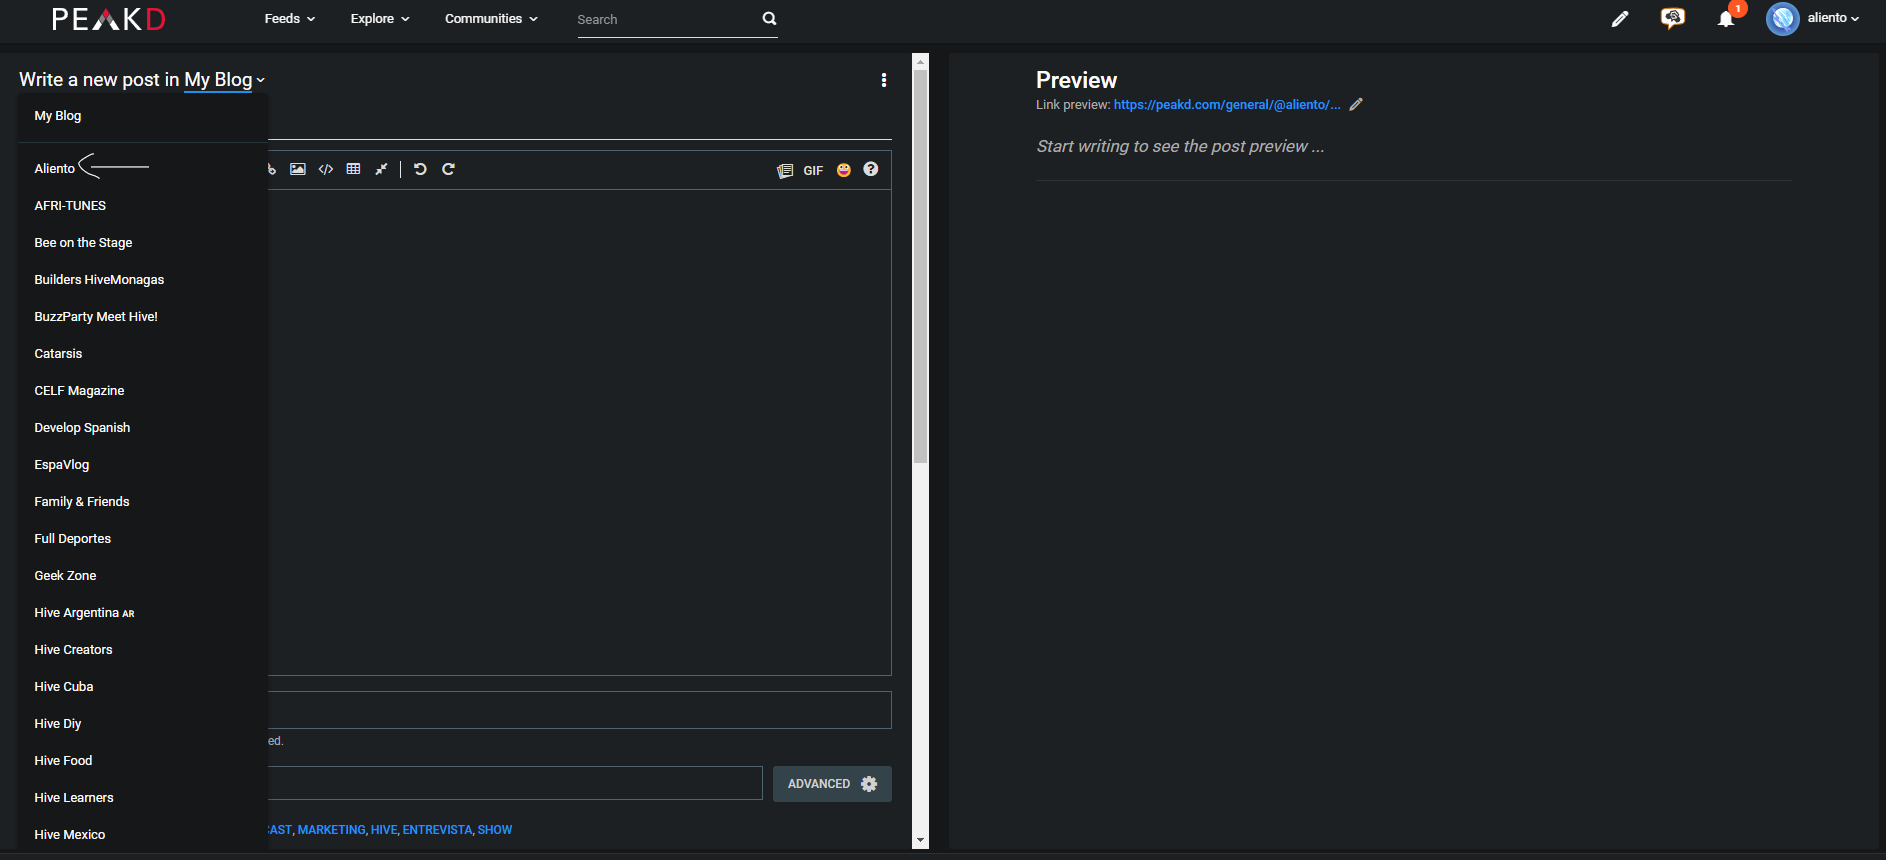The width and height of the screenshot is (1886, 860).
Task: Pick the Hive Food community
Action: [143, 760]
